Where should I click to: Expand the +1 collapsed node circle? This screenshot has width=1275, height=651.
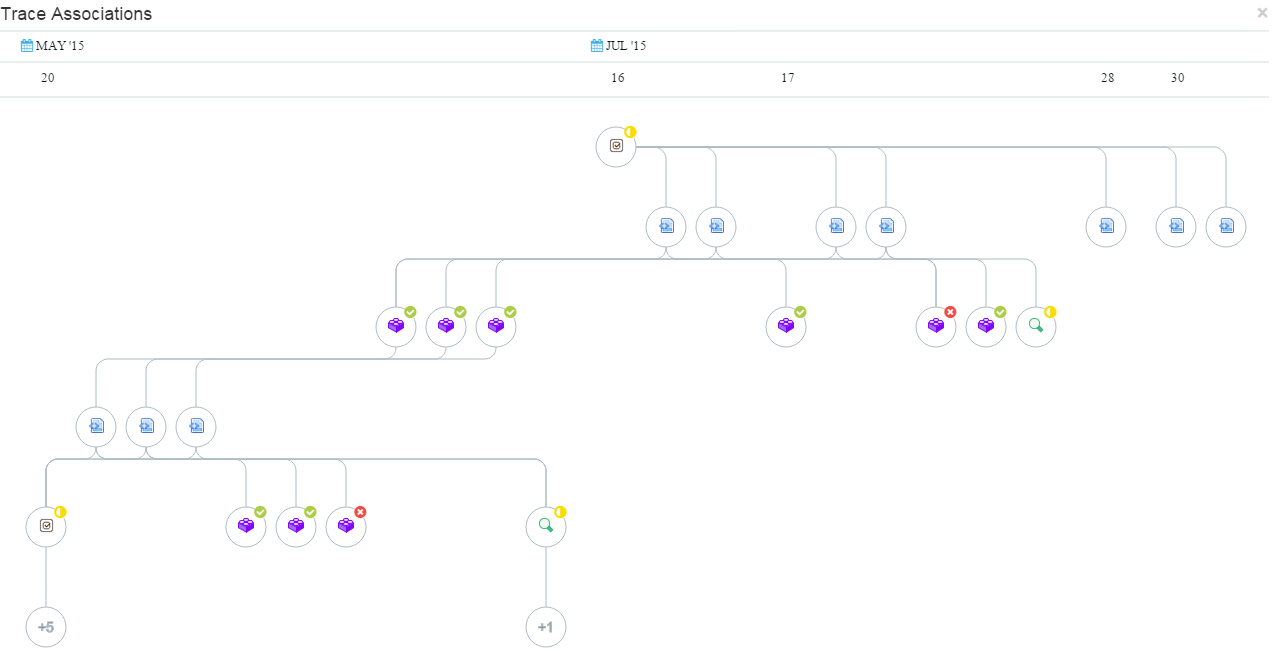click(x=546, y=627)
